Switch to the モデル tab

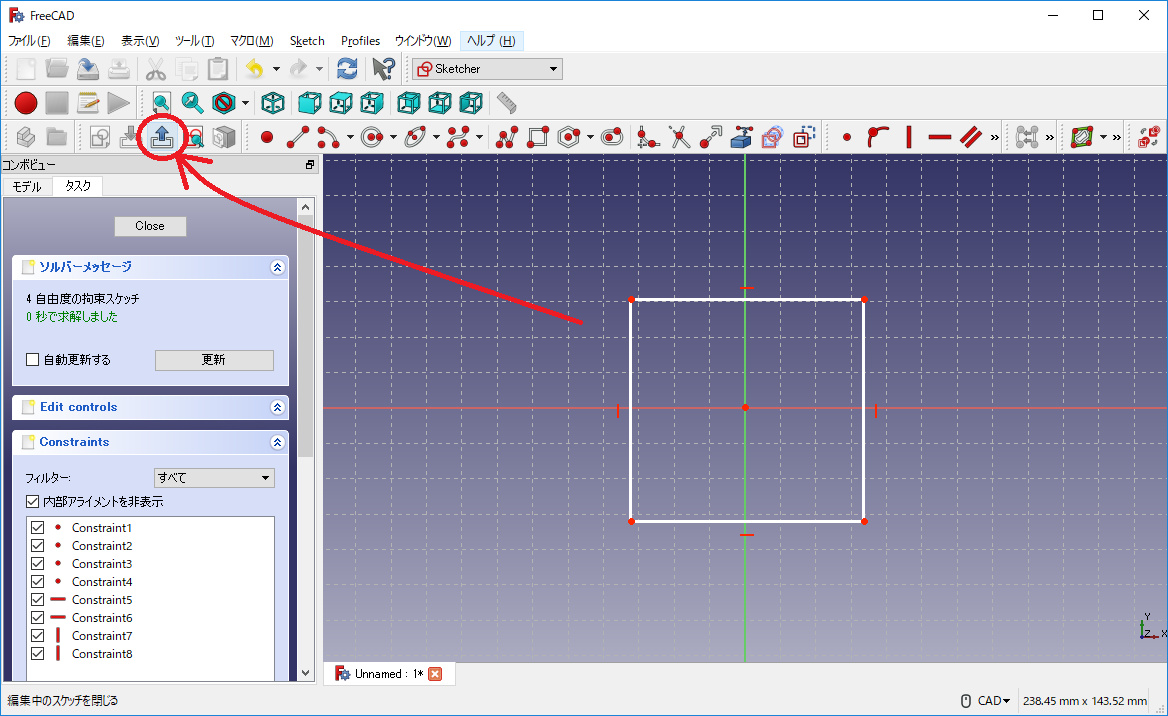27,186
